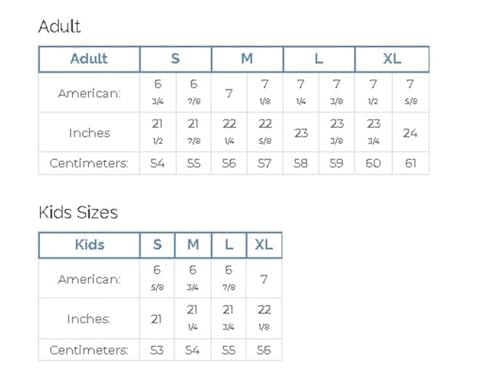
Task: Select the XL column header in Adult table
Action: (392, 59)
